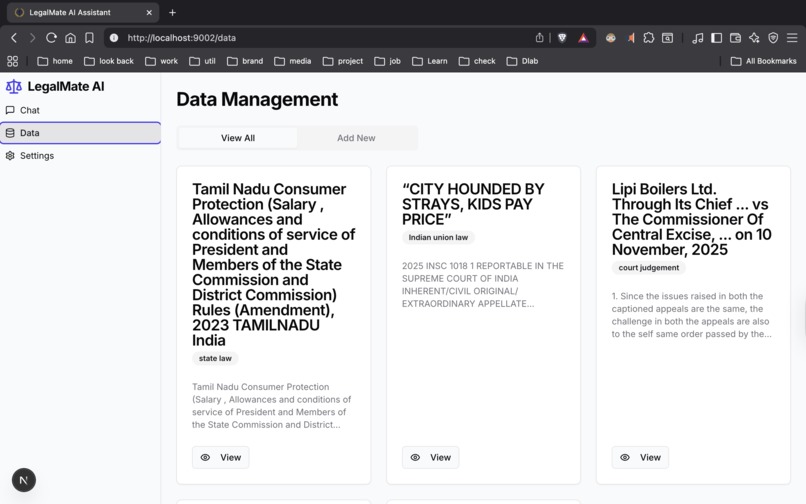Click the media music note icon
This screenshot has width=806, height=504.
698,38
